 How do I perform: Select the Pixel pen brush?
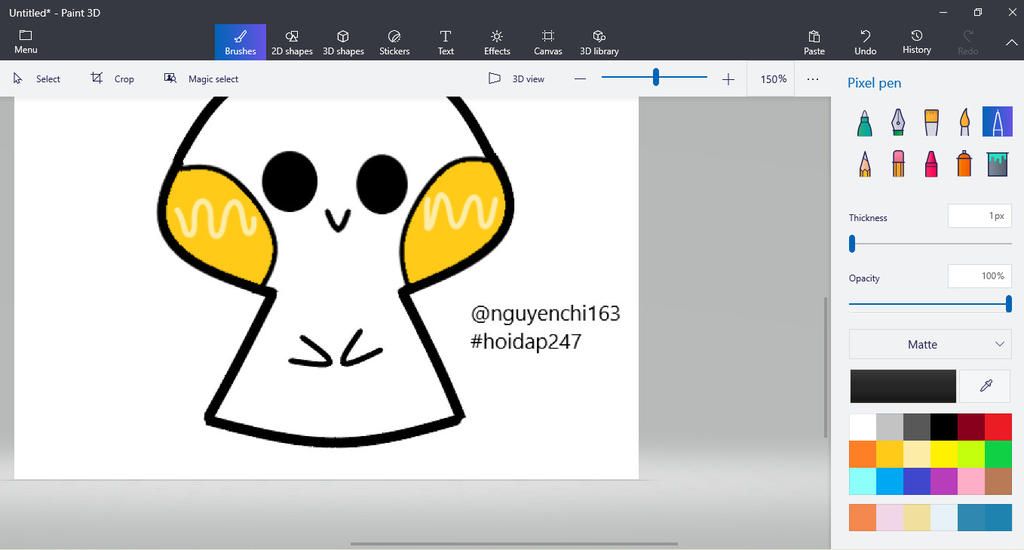pyautogui.click(x=997, y=121)
